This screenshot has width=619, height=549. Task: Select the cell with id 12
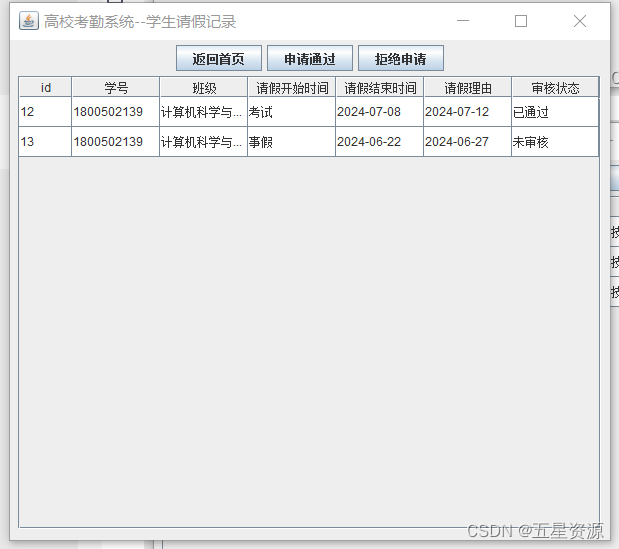(45, 112)
